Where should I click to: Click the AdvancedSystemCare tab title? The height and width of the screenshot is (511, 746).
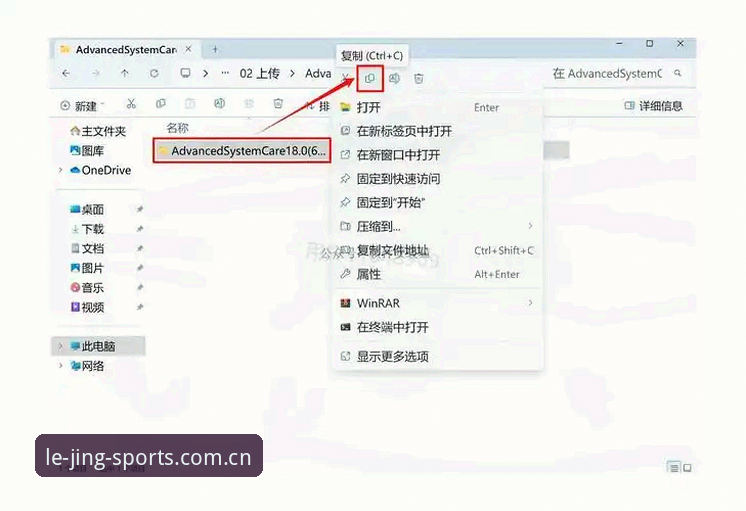[126, 49]
